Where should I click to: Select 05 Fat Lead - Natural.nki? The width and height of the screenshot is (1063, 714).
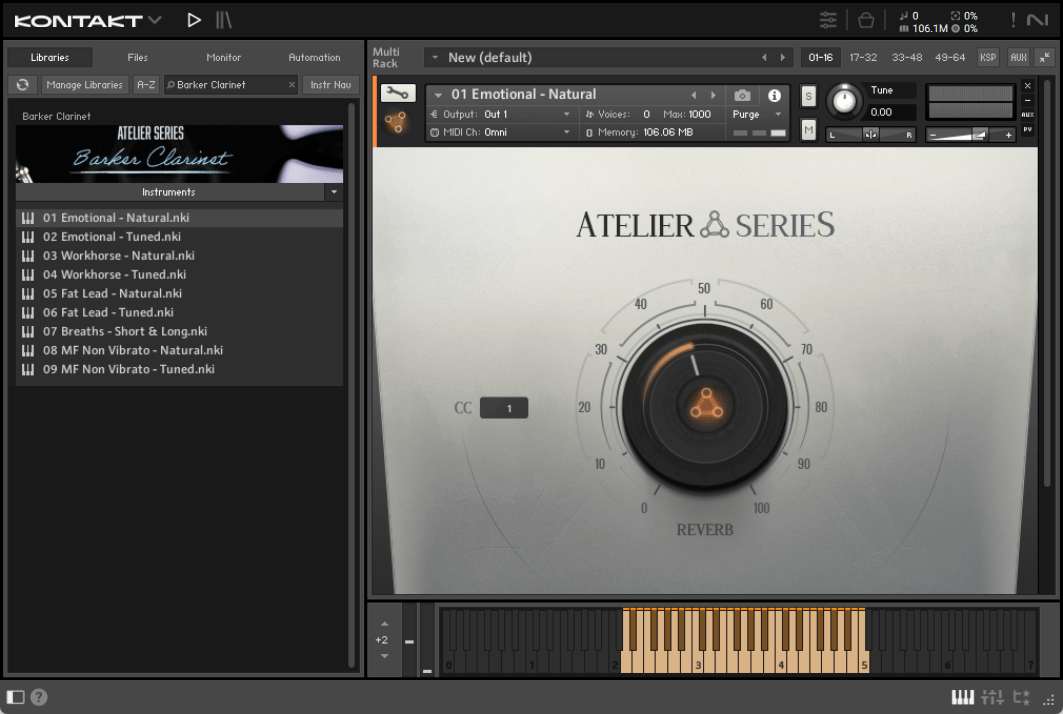tap(112, 293)
